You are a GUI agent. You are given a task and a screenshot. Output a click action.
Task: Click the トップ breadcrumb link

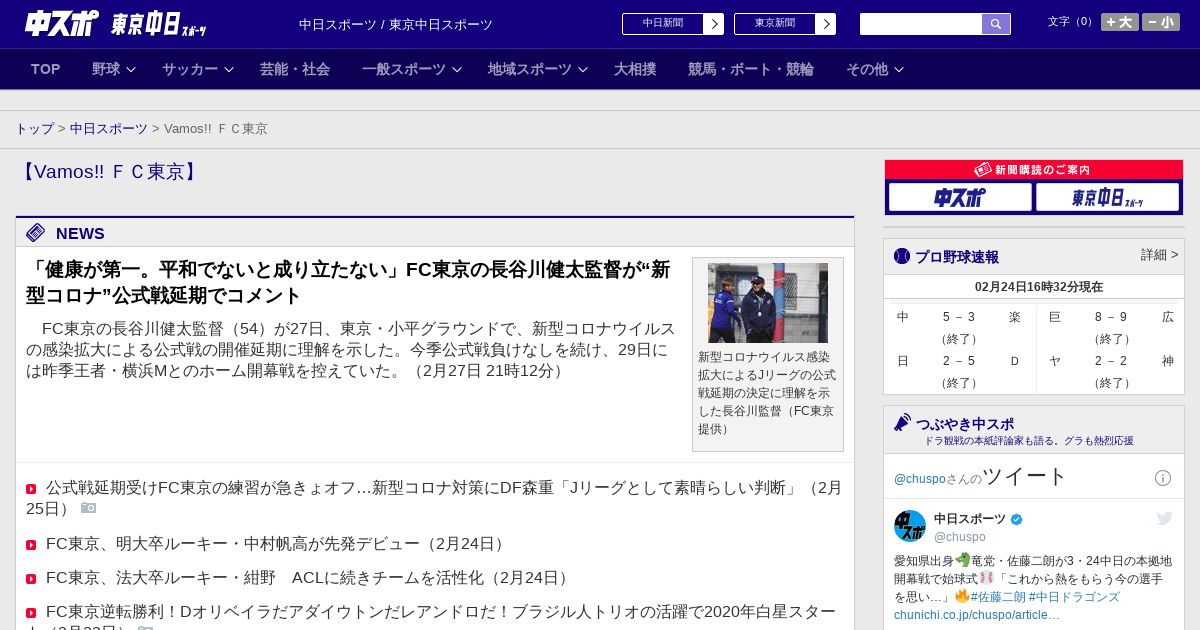[34, 129]
